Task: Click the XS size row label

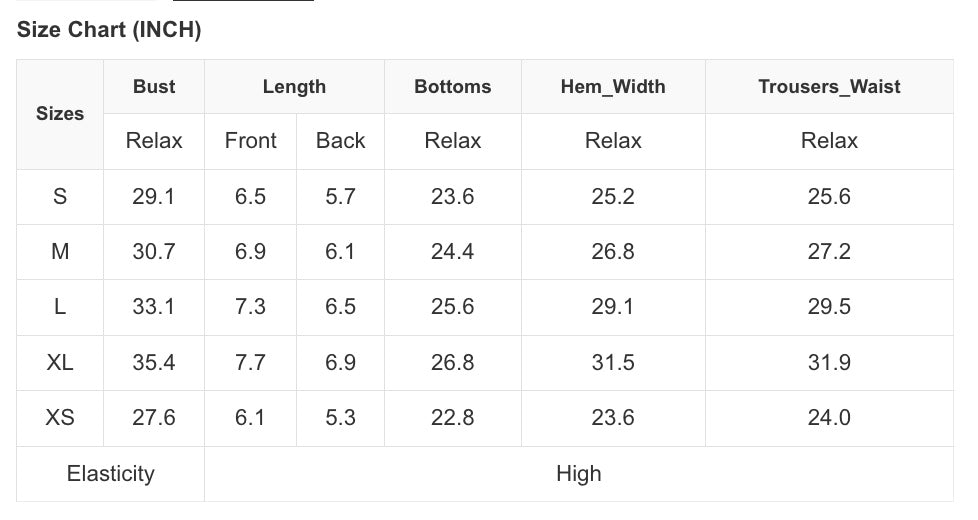Action: 60,417
